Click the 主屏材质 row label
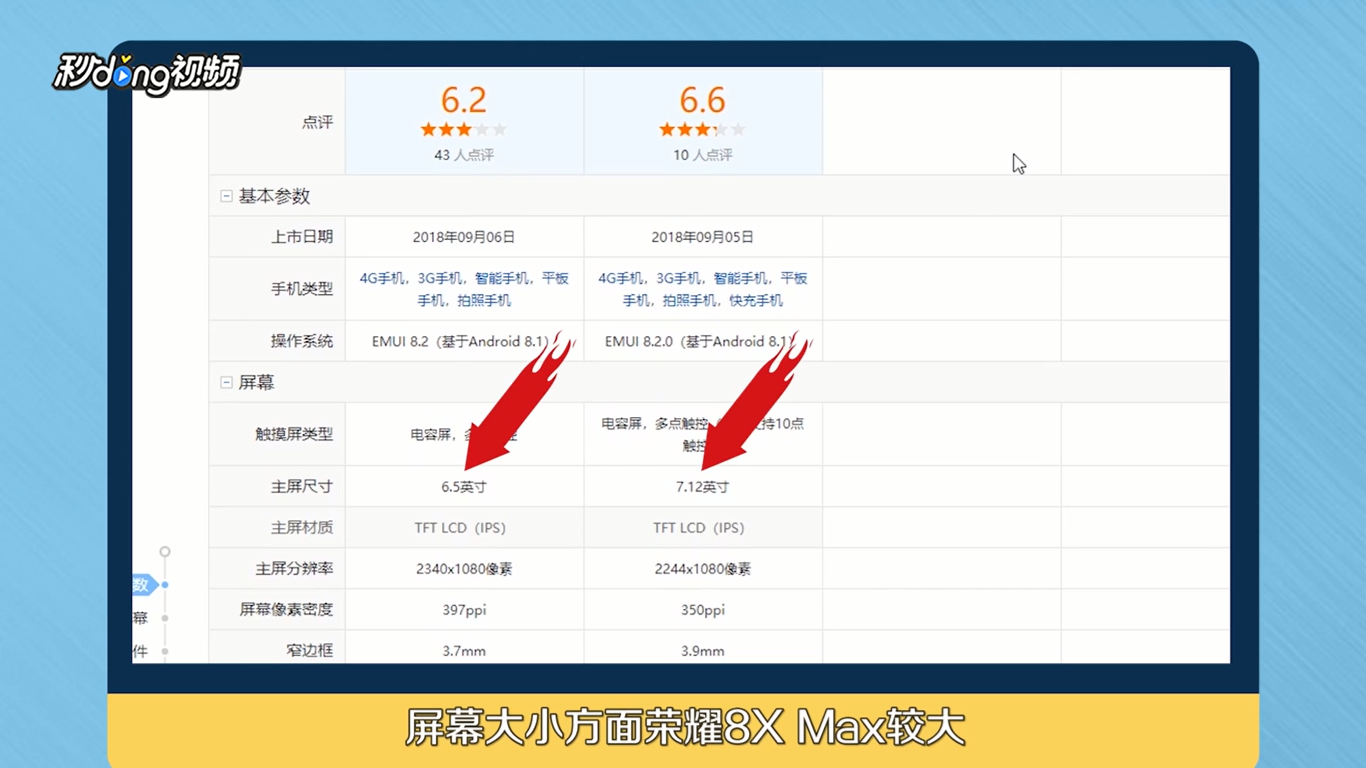1366x768 pixels. [302, 528]
